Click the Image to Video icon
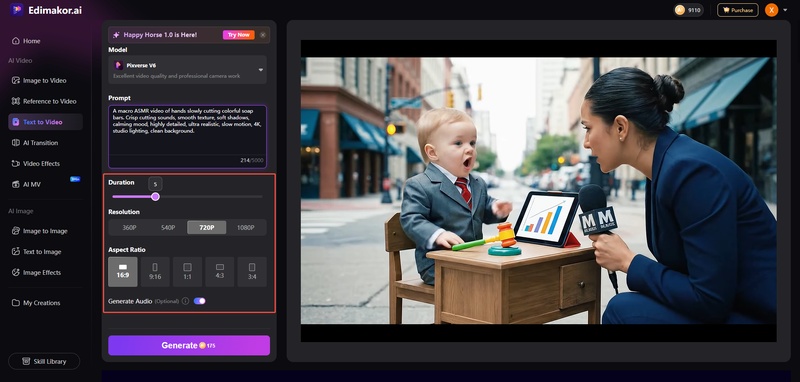Viewport: 800px width, 382px height. 16,81
